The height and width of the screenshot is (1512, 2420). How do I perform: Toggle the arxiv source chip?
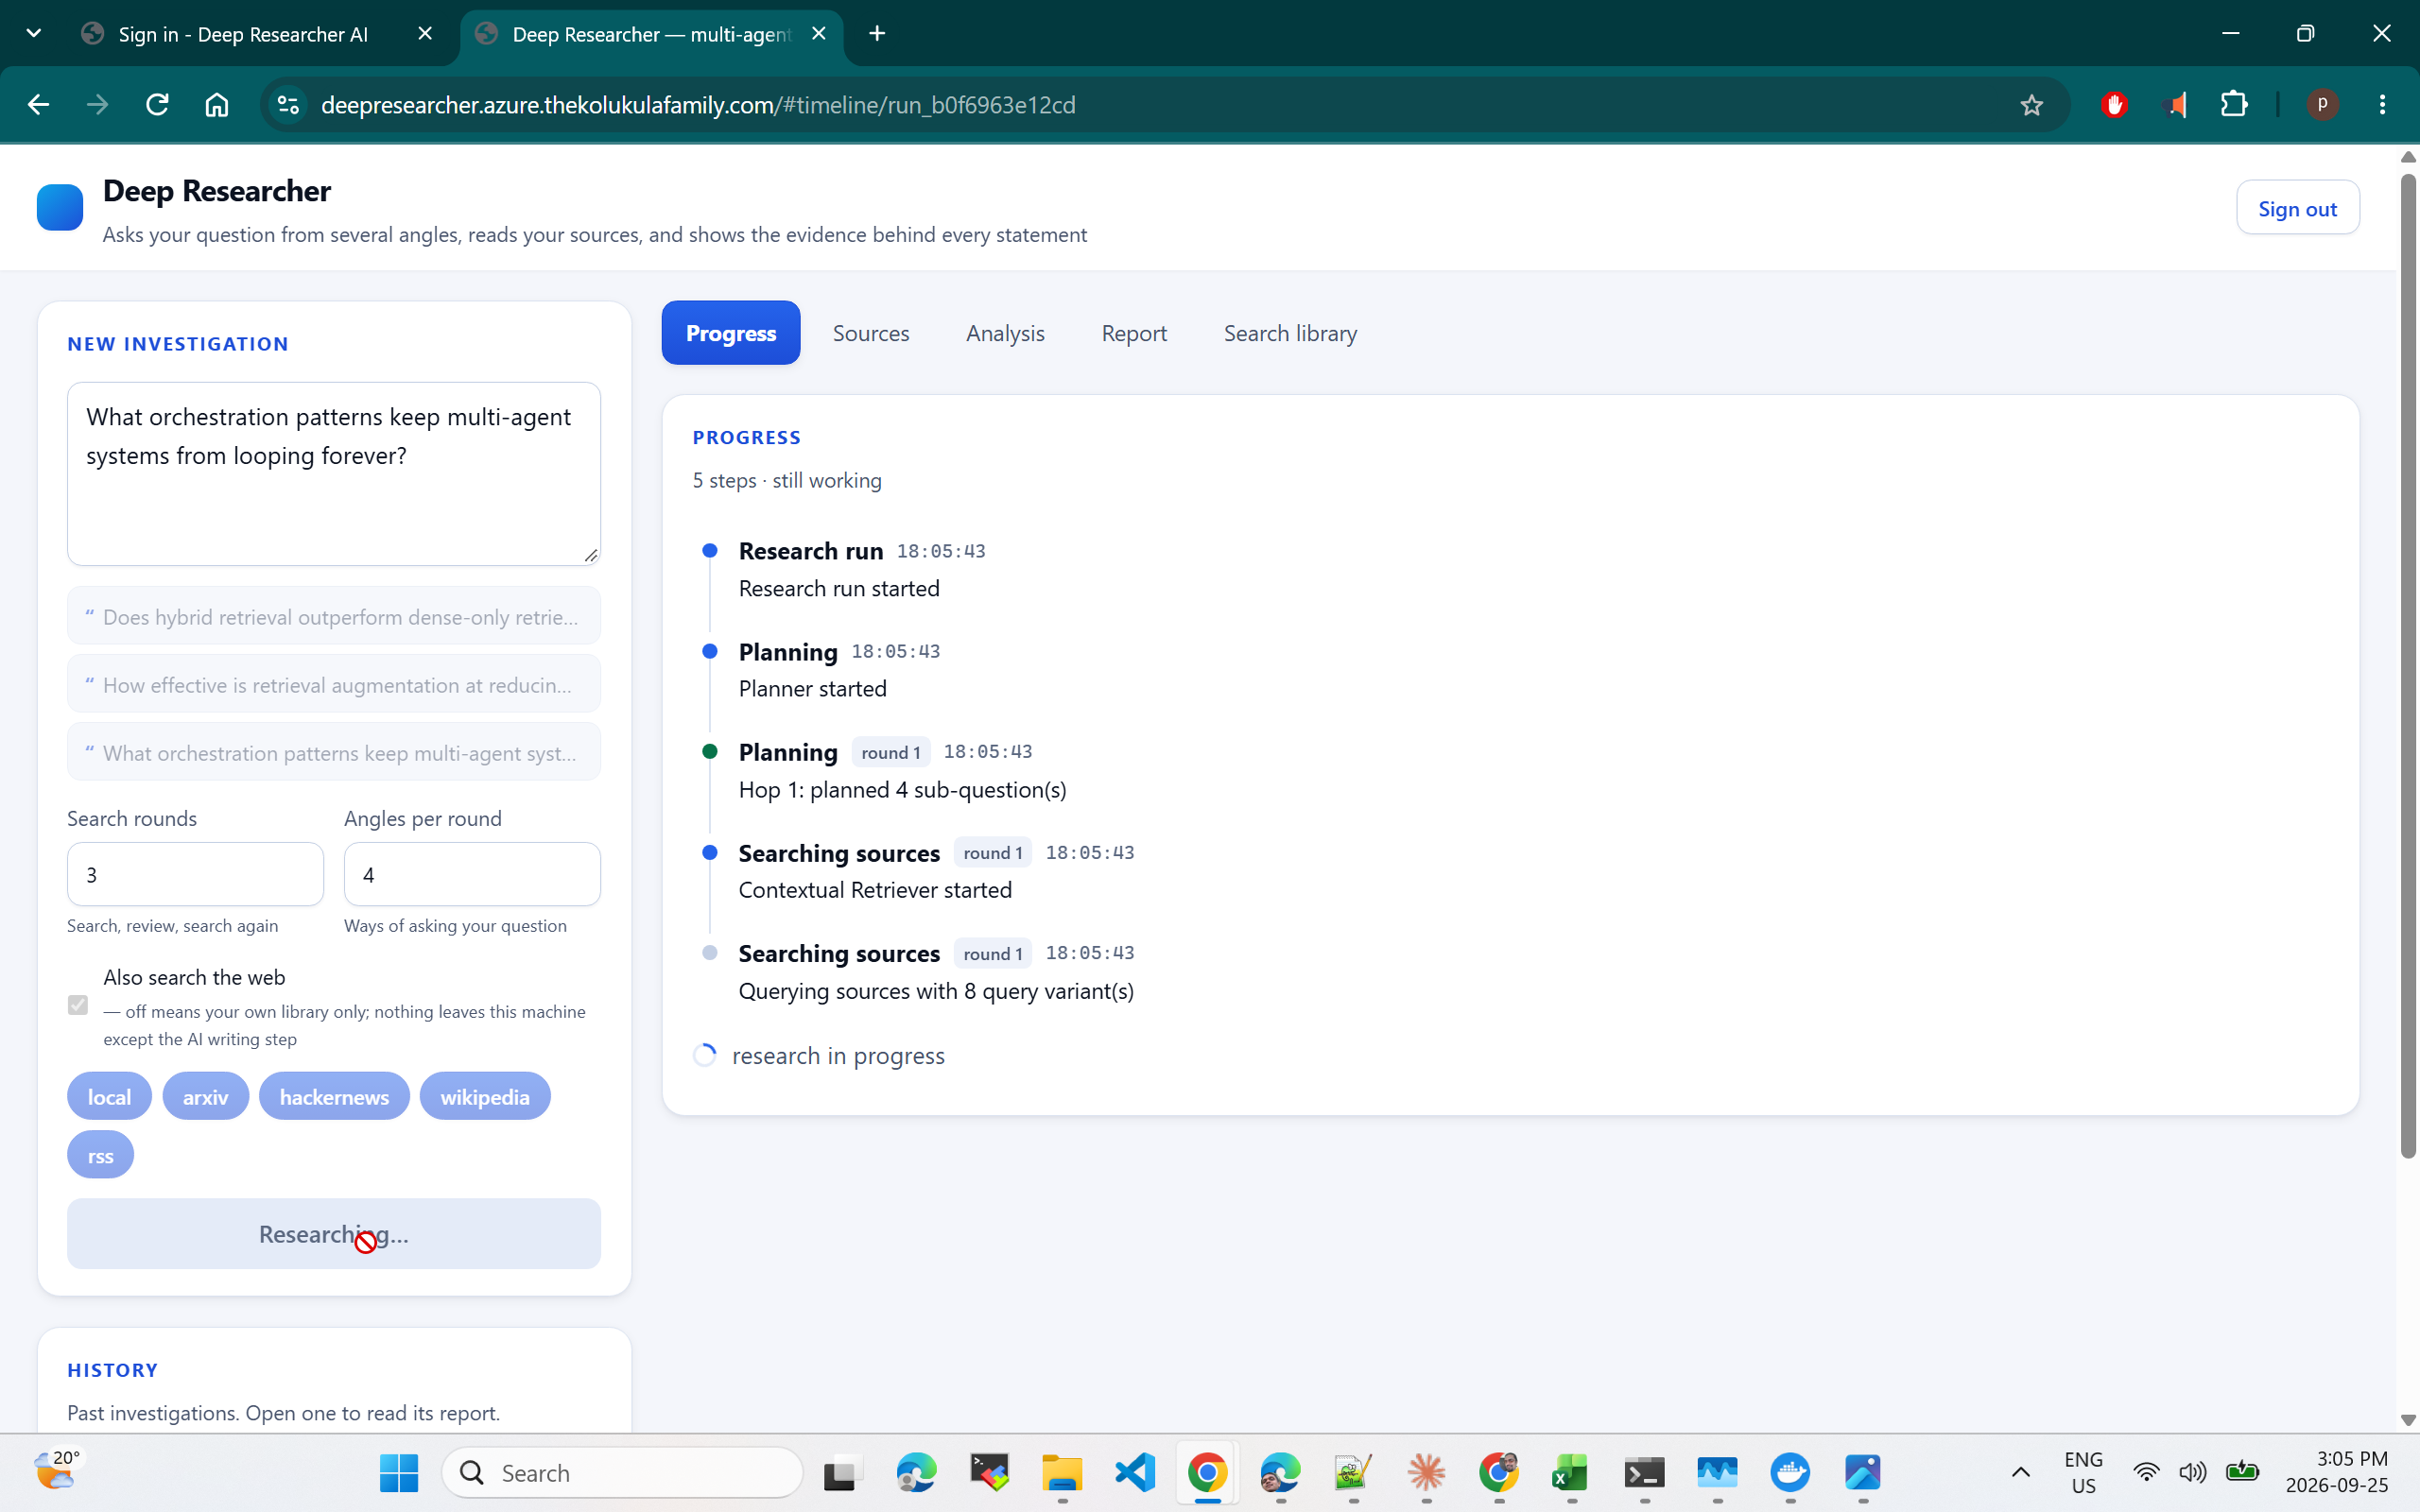pyautogui.click(x=205, y=1096)
